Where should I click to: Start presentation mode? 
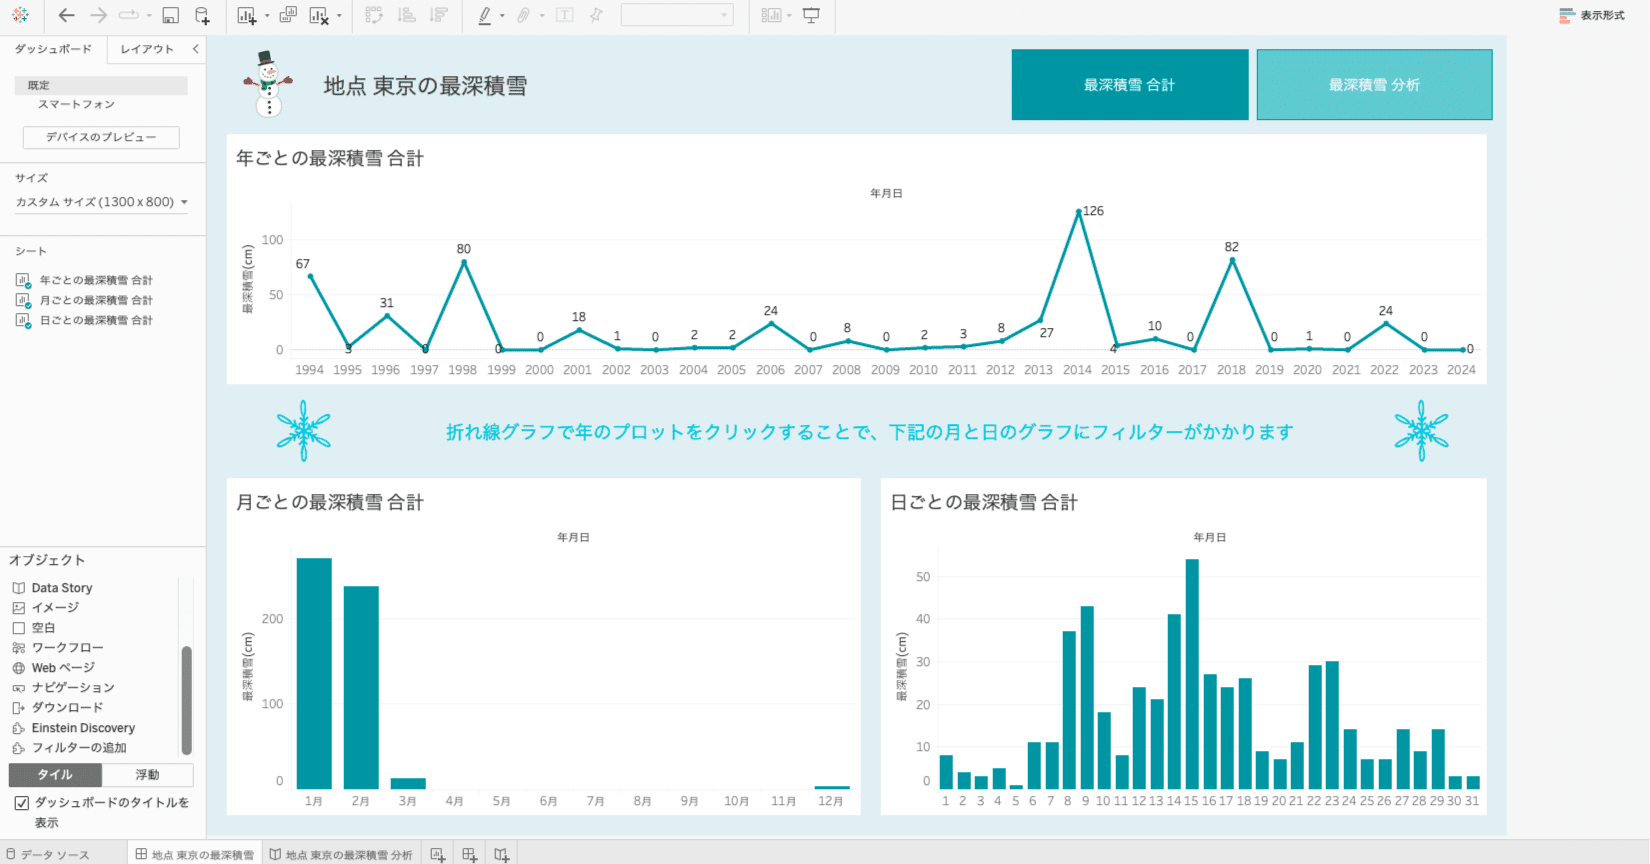811,15
